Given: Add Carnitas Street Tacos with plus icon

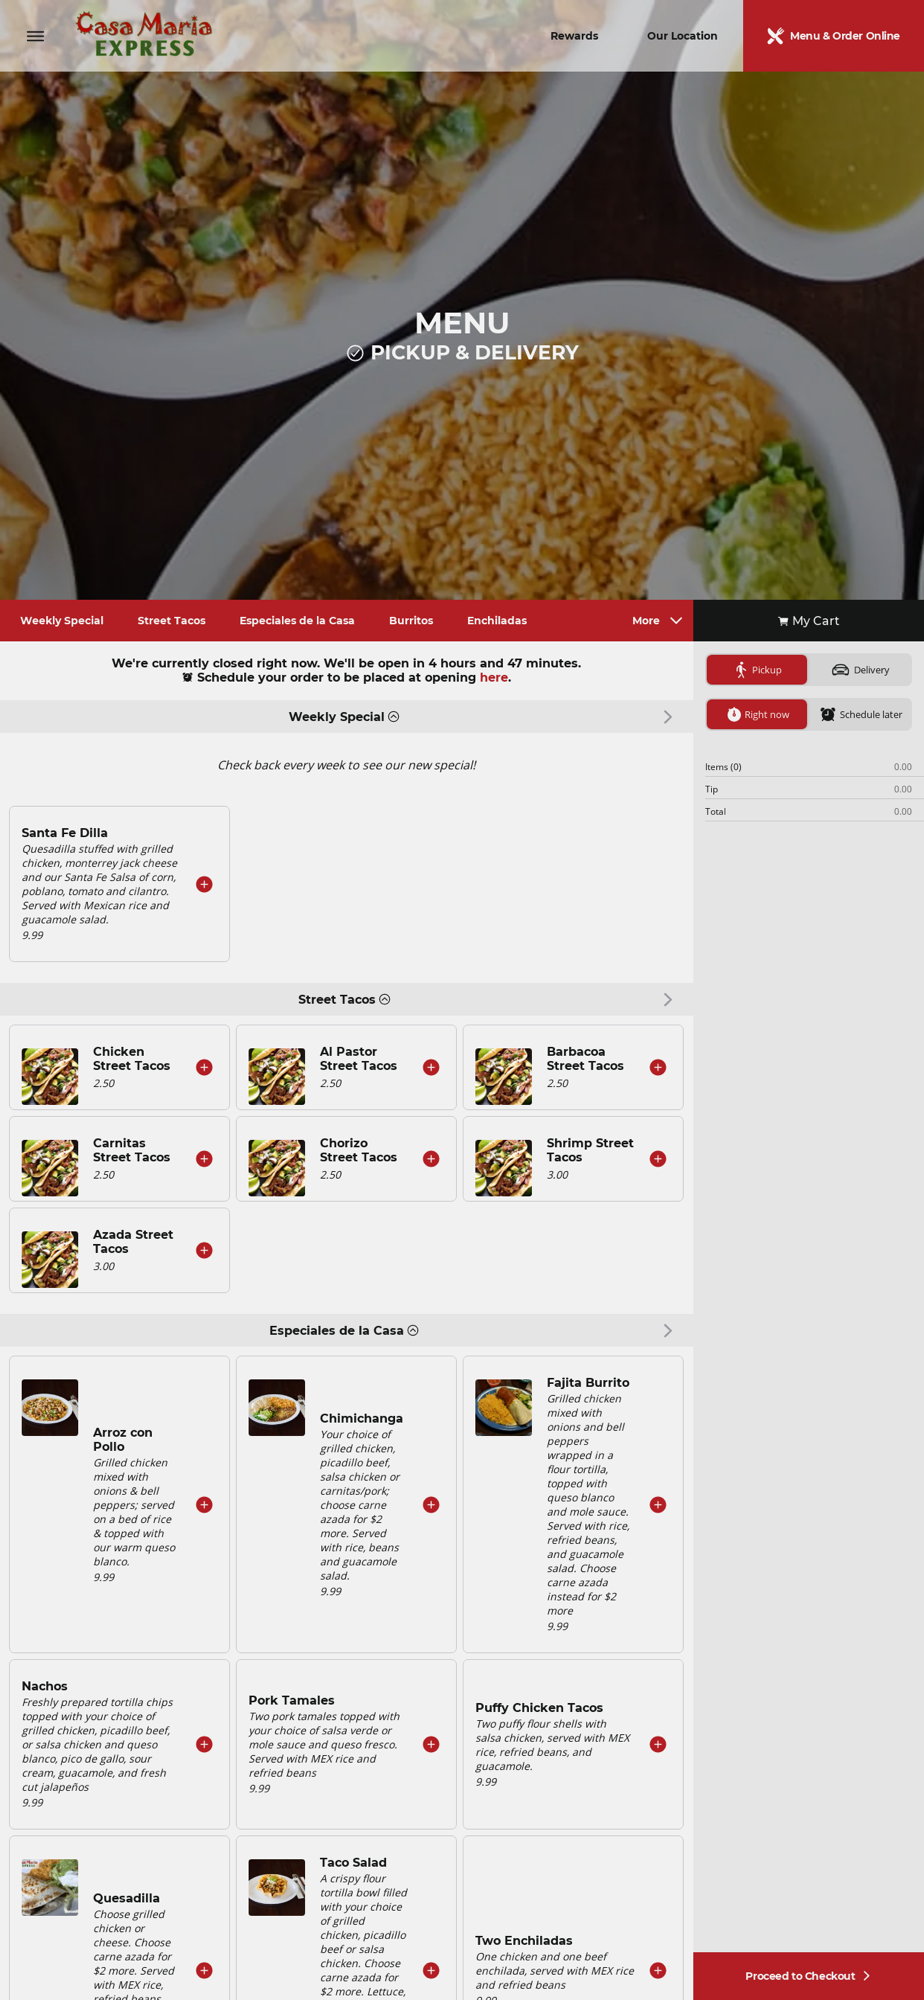Looking at the screenshot, I should (x=204, y=1159).
